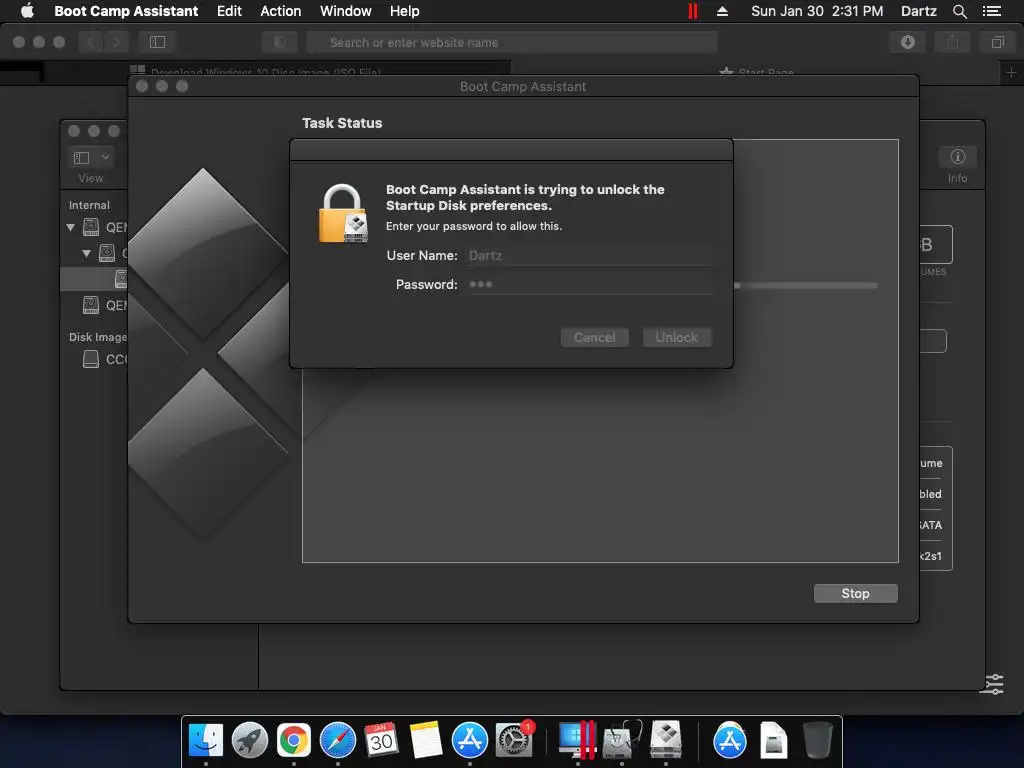Click the Task Status heading

click(342, 123)
